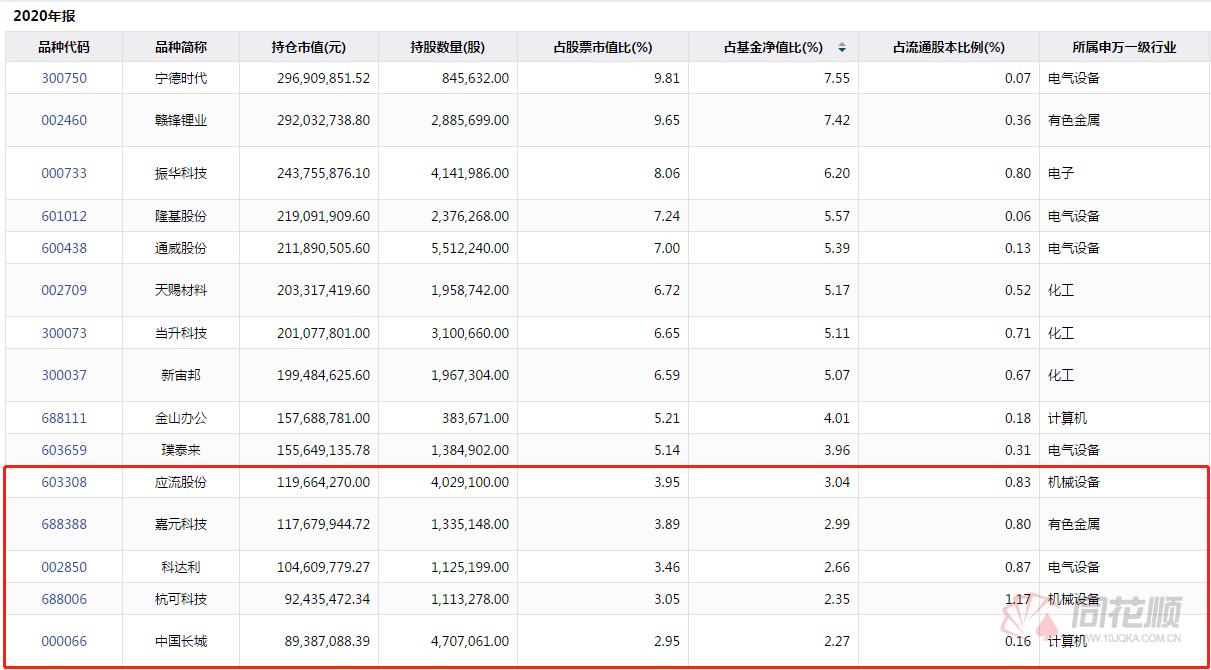
Task: Open stock code link 603659
Action: click(64, 450)
